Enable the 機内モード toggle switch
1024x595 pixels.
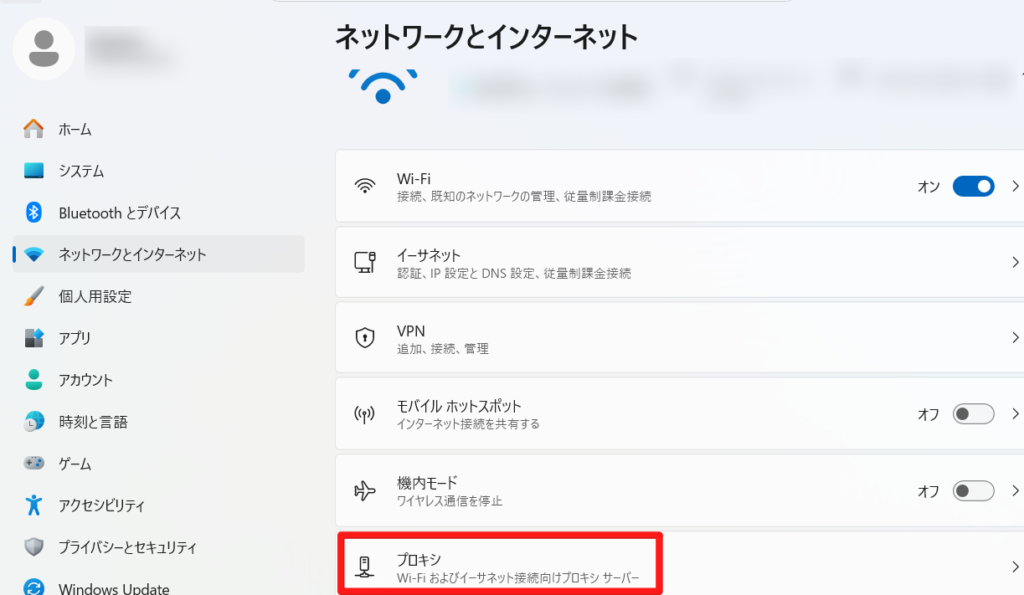click(x=973, y=490)
